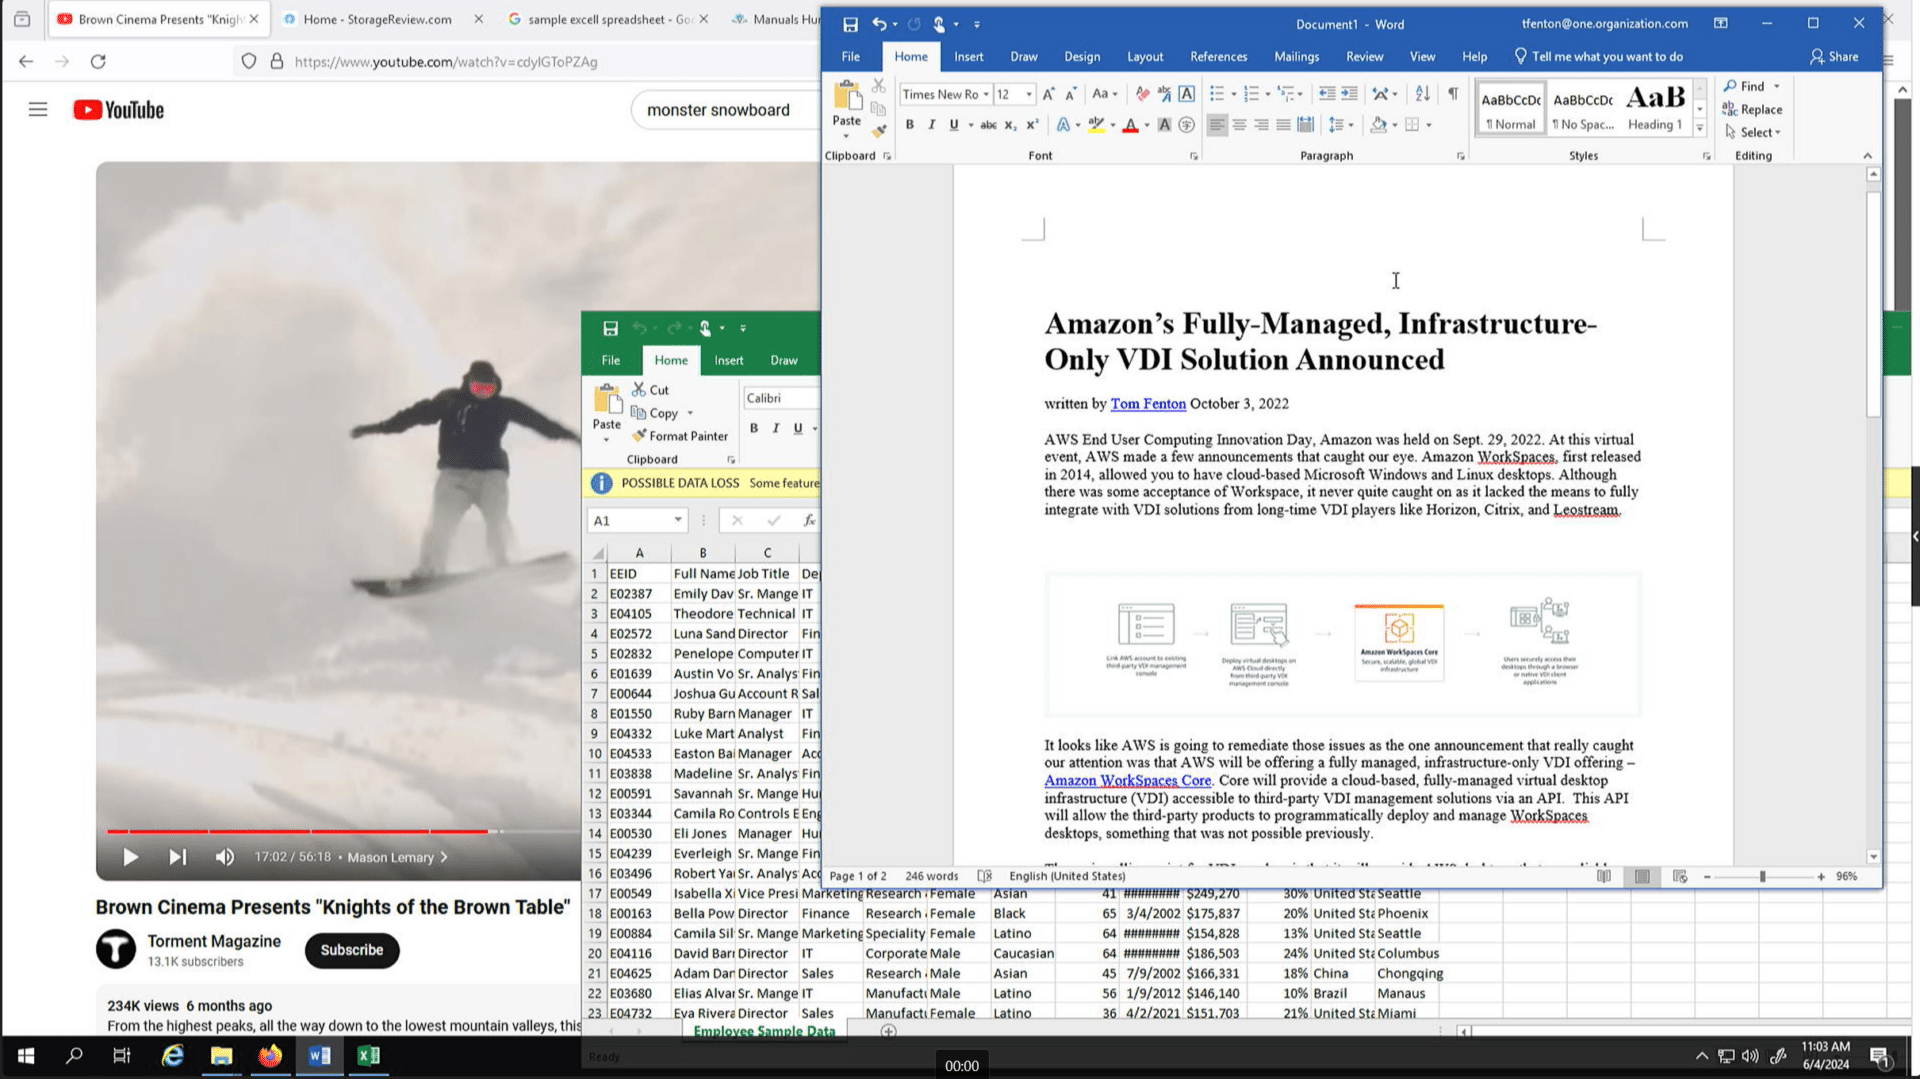Adjust Word zoom slider

click(x=1762, y=876)
